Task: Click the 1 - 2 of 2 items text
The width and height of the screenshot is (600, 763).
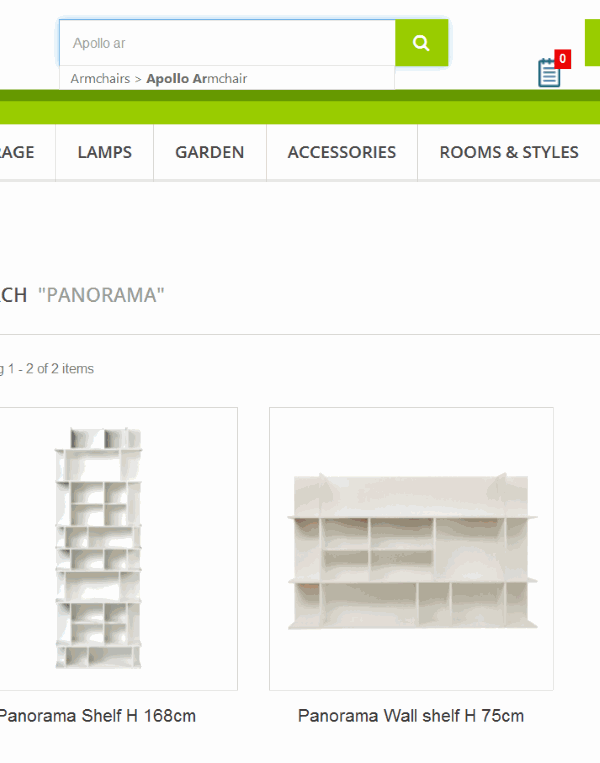Action: (51, 369)
